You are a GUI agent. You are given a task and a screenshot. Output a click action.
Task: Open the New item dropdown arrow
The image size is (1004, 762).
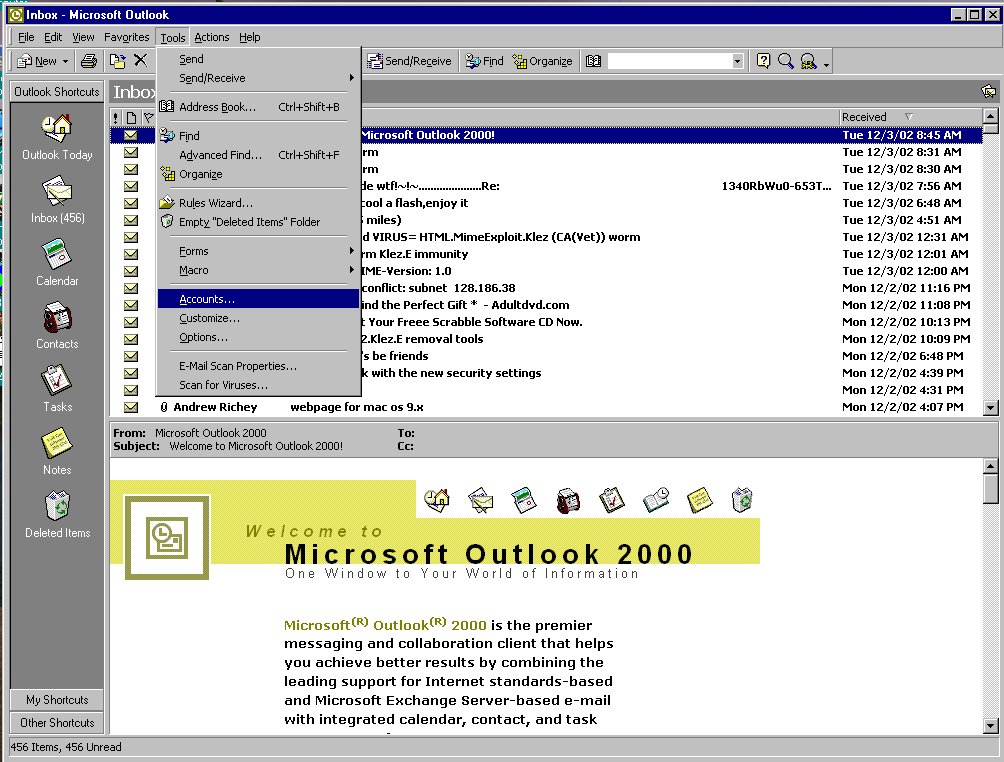click(x=65, y=61)
